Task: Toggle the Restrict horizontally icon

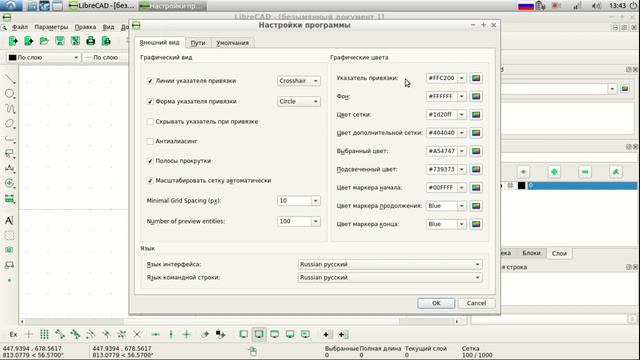Action: click(x=156, y=335)
